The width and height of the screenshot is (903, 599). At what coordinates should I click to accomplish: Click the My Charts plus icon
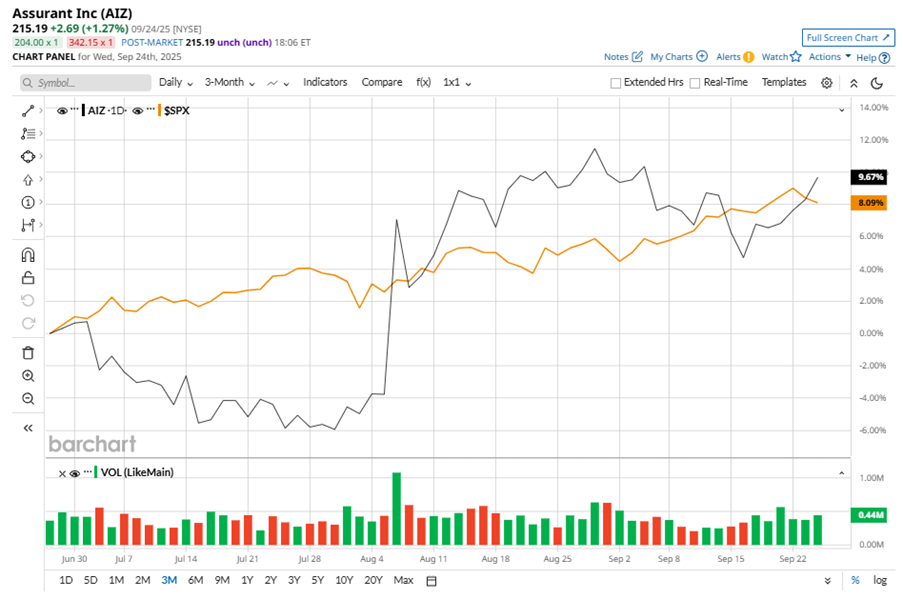[701, 56]
